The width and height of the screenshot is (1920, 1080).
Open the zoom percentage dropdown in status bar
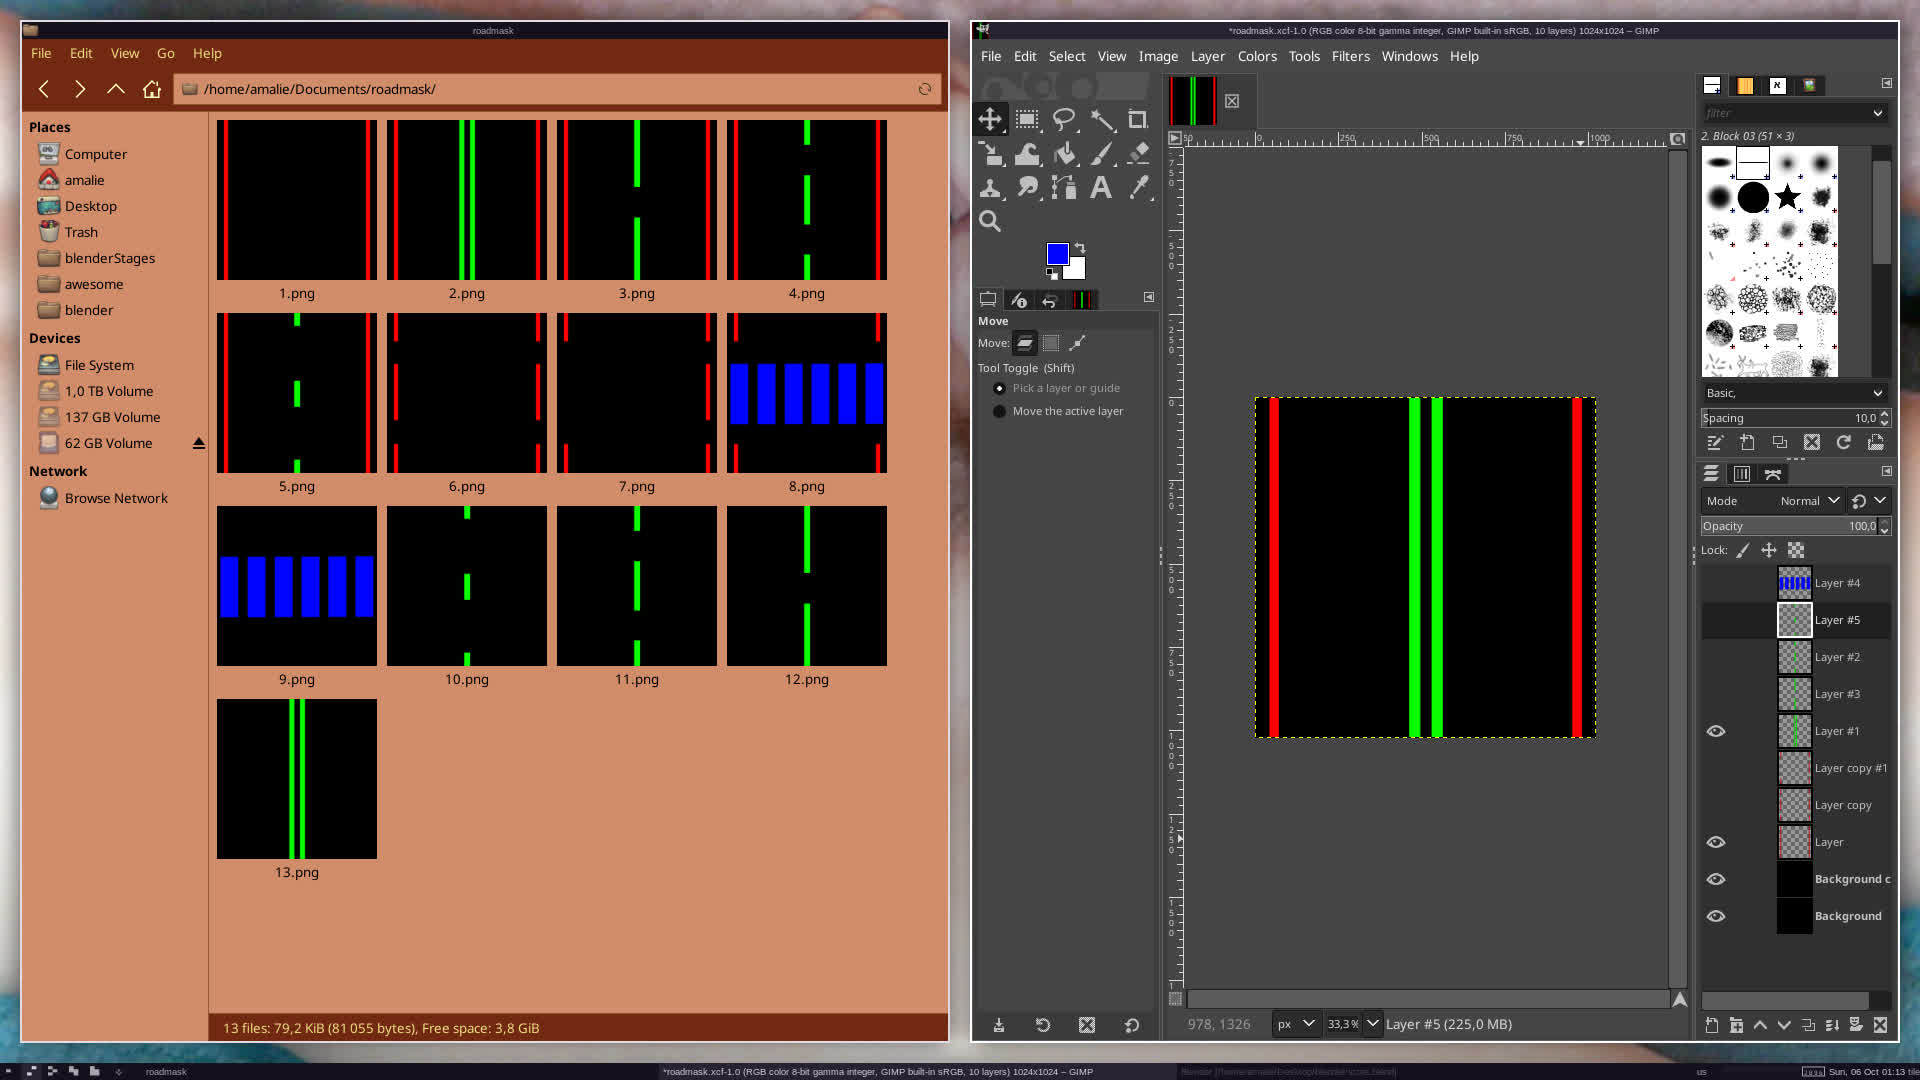click(x=1373, y=1024)
